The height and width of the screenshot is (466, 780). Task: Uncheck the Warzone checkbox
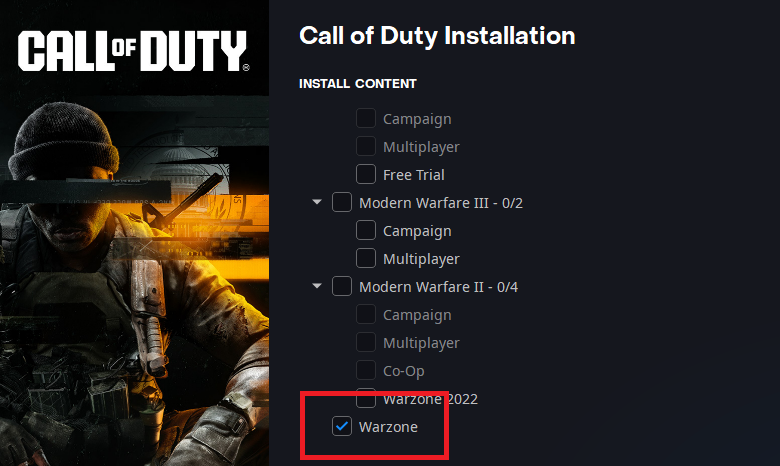pyautogui.click(x=342, y=426)
